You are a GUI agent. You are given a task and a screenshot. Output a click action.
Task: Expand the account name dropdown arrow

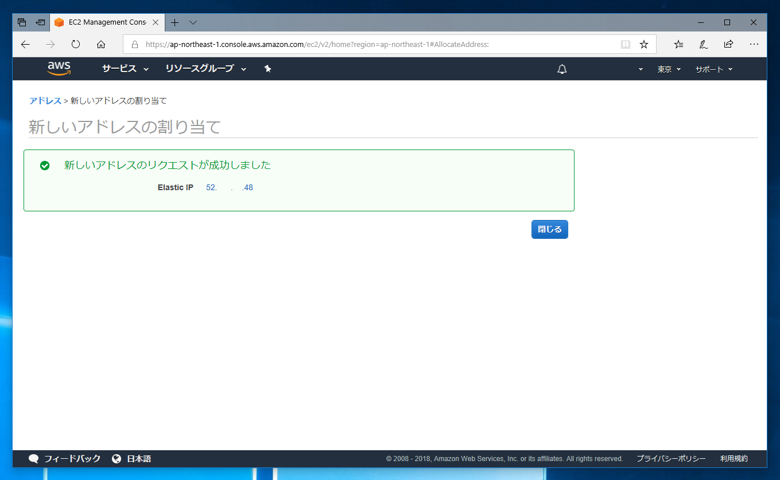[x=640, y=69]
